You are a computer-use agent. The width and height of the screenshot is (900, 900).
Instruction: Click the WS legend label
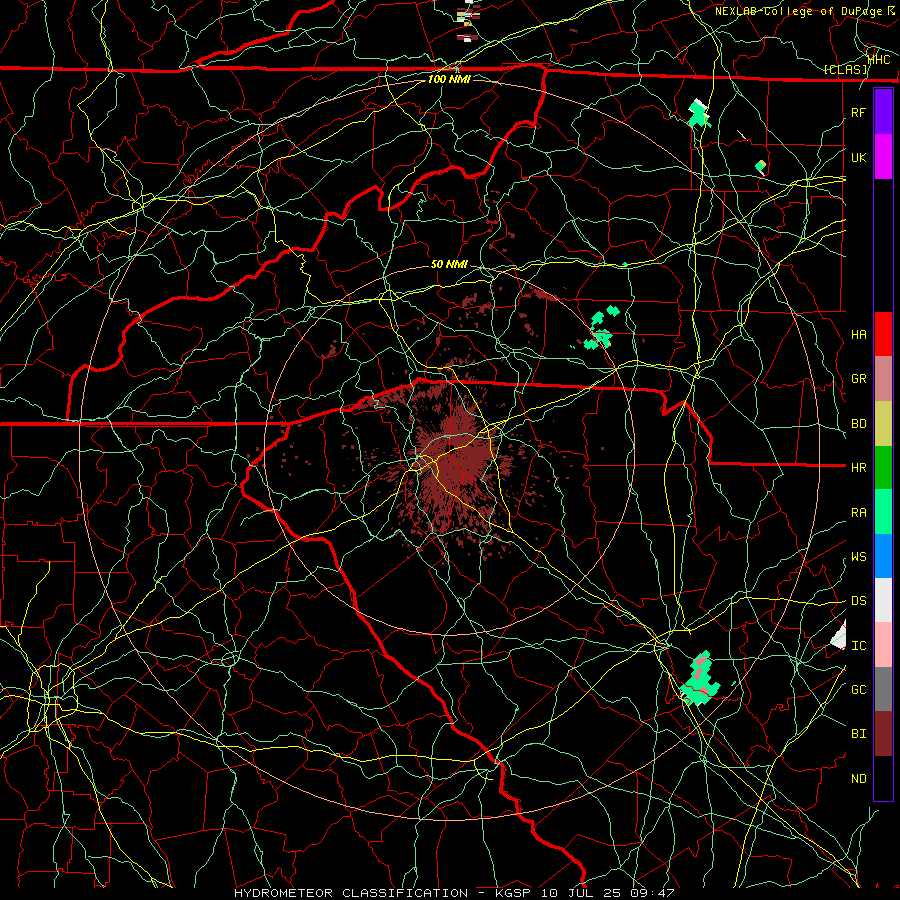(x=859, y=557)
